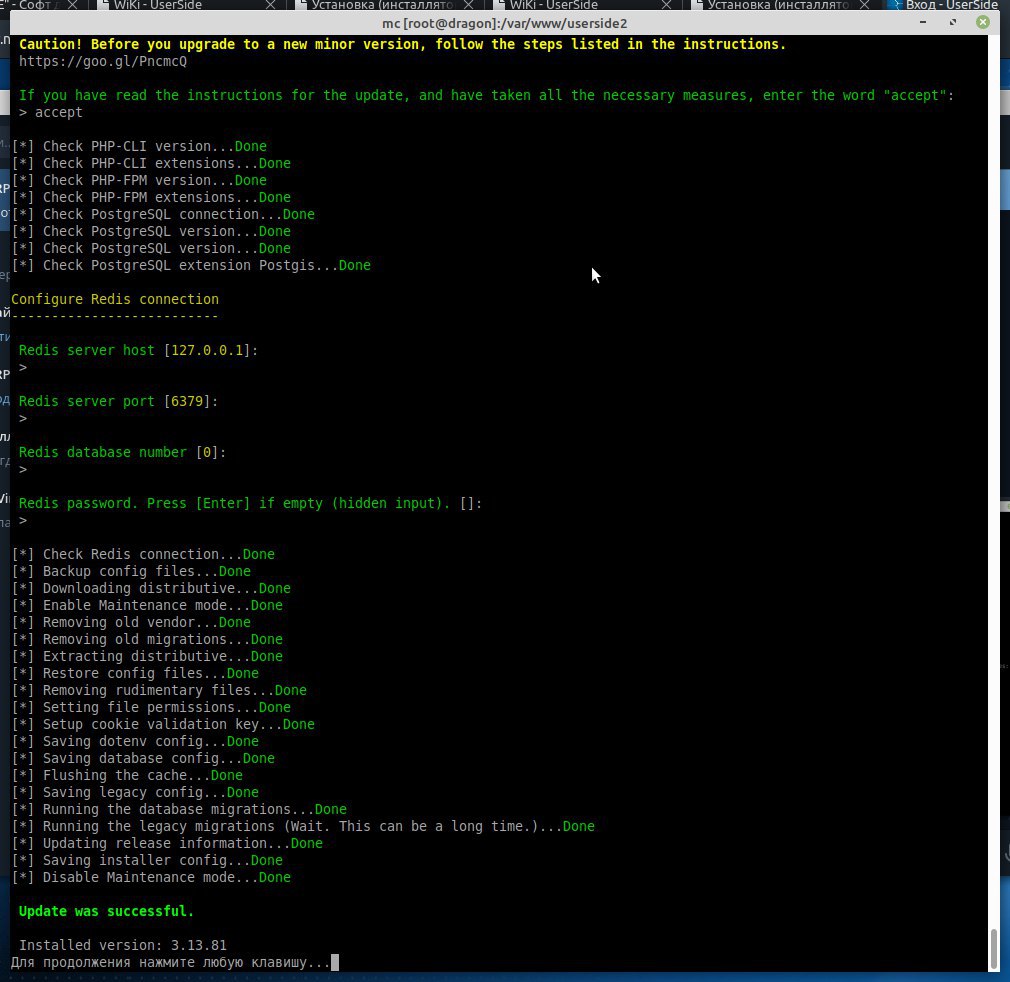Maximize the mc terminal window
Viewport: 1010px width, 982px height.
[953, 23]
